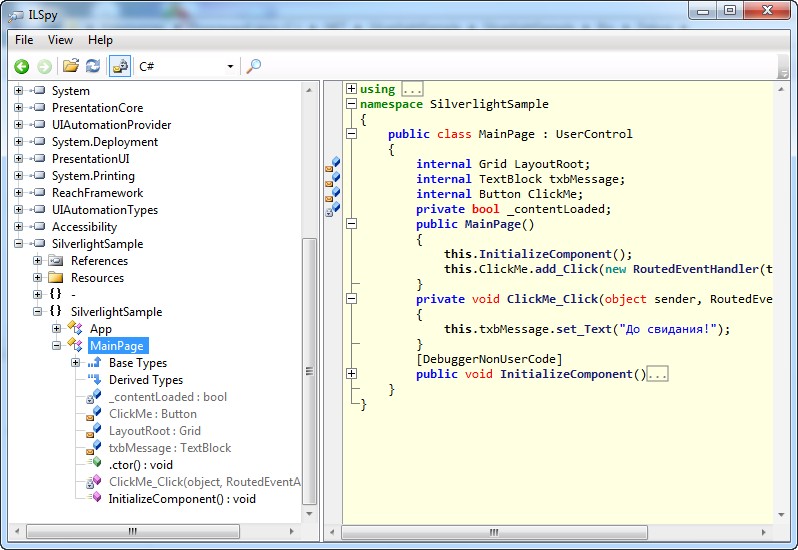Open the C# language dropdown
This screenshot has height=550, width=798.
point(186,66)
